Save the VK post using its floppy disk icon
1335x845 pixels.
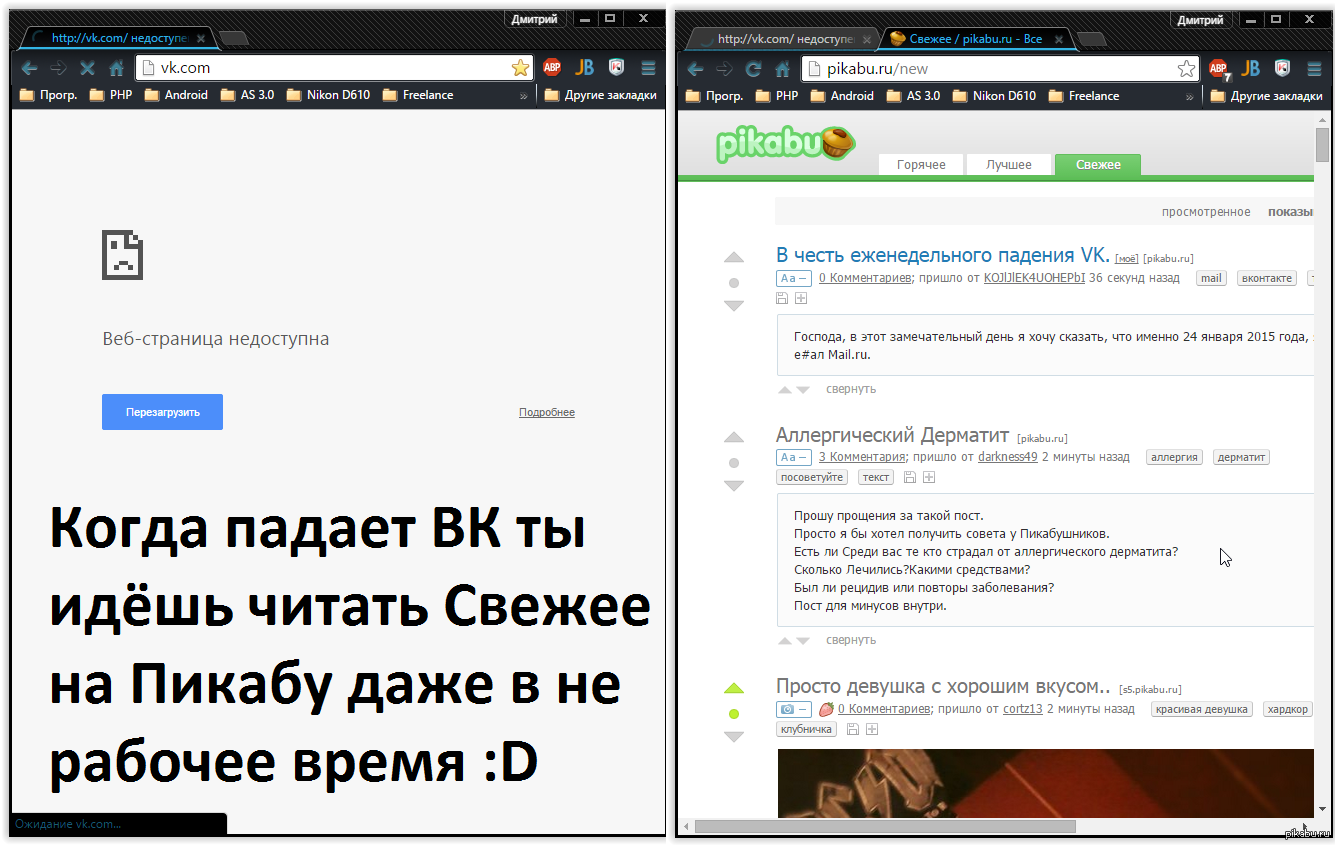click(782, 298)
